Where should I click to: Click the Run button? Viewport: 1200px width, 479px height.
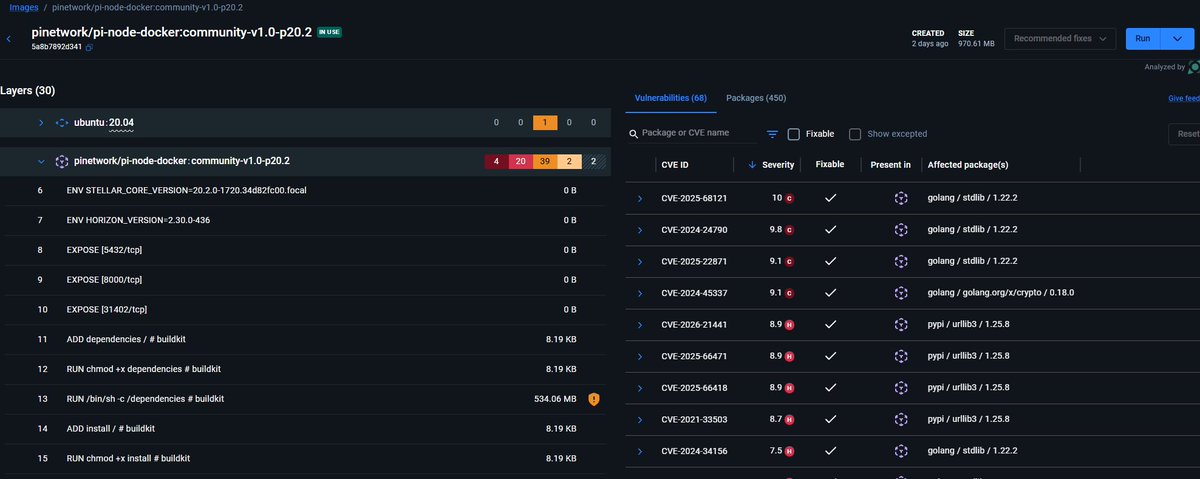[1143, 39]
